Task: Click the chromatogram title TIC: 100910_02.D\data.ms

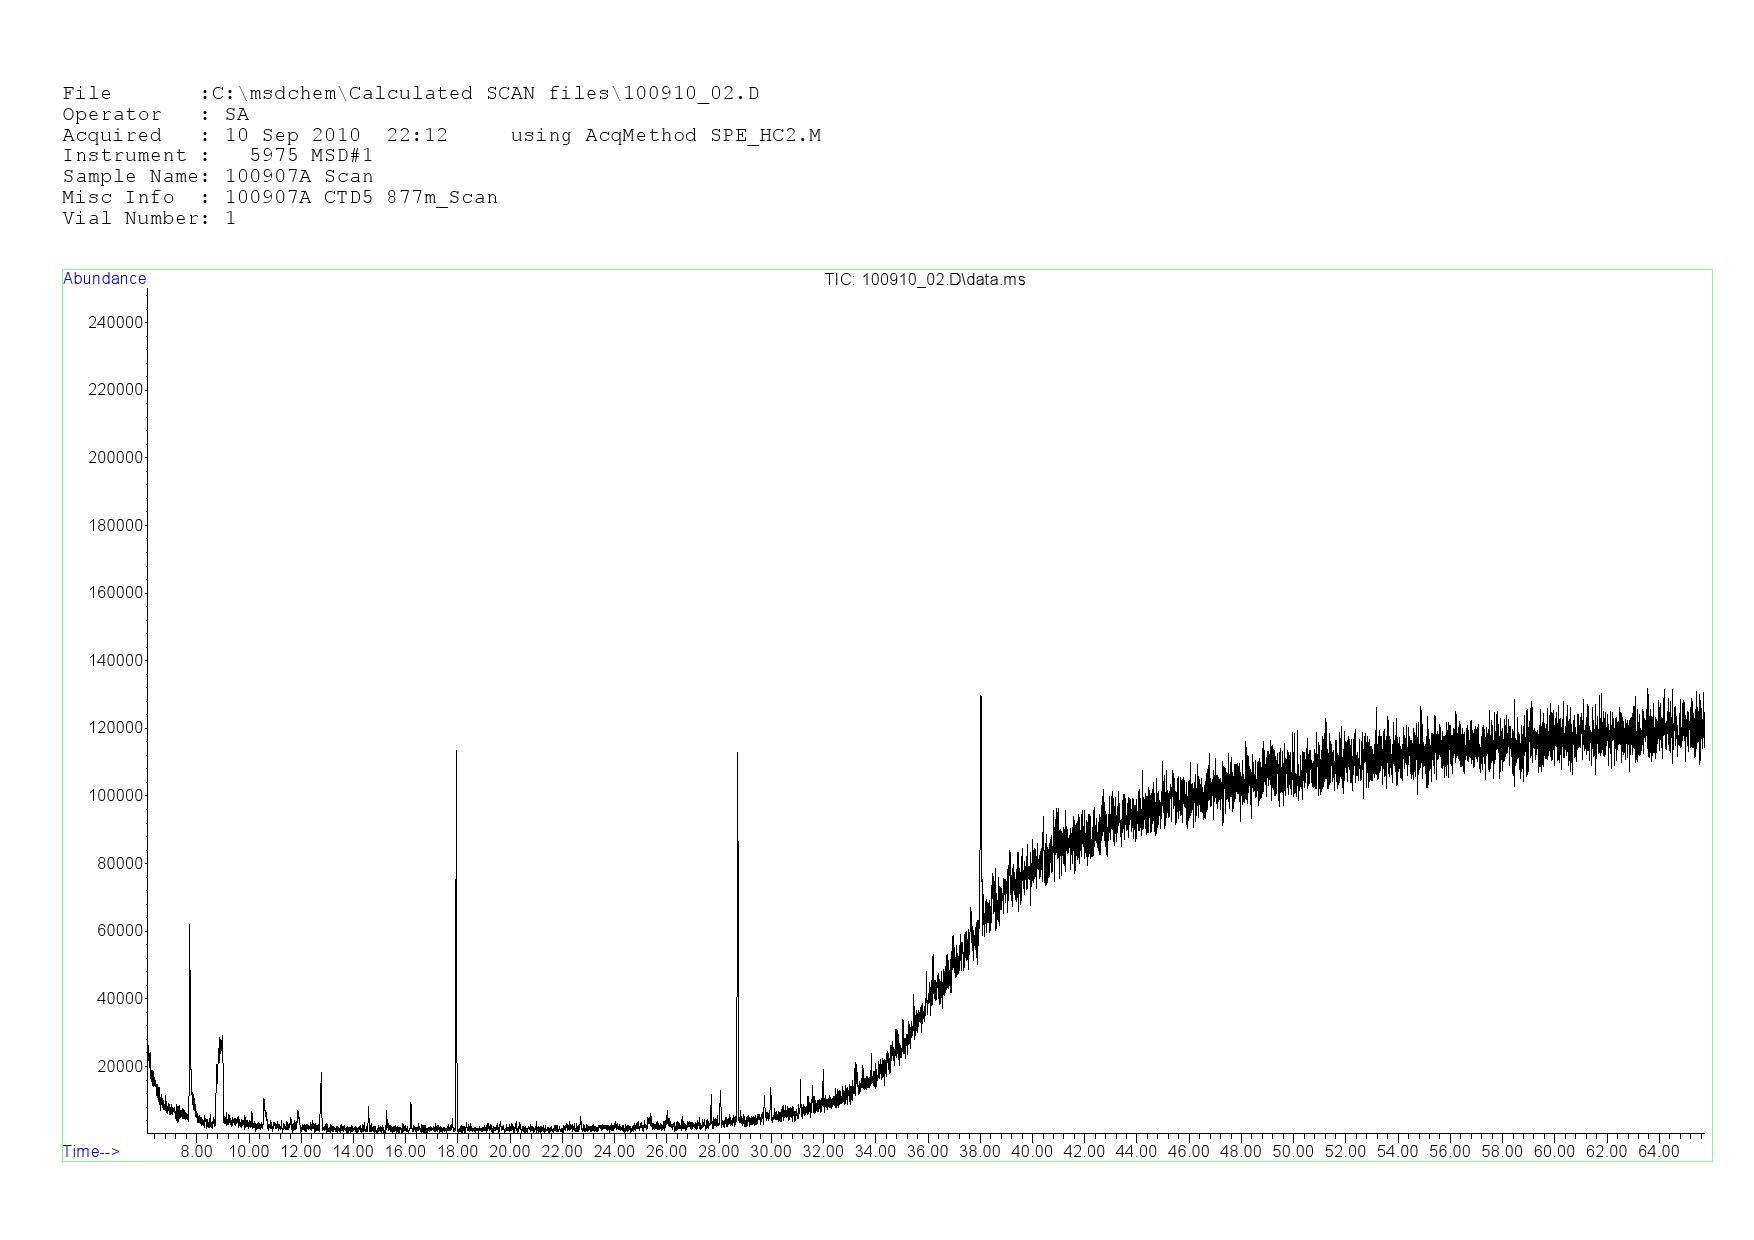Action: [924, 280]
